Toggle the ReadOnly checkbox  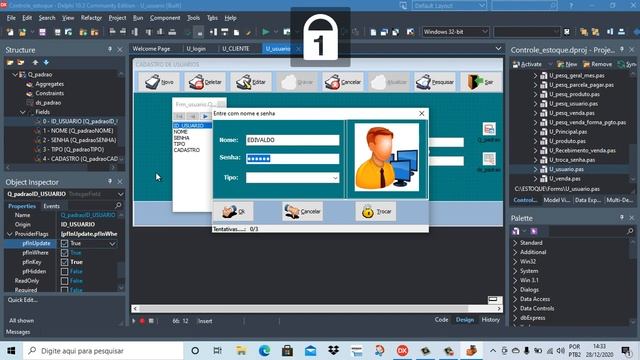tap(64, 281)
